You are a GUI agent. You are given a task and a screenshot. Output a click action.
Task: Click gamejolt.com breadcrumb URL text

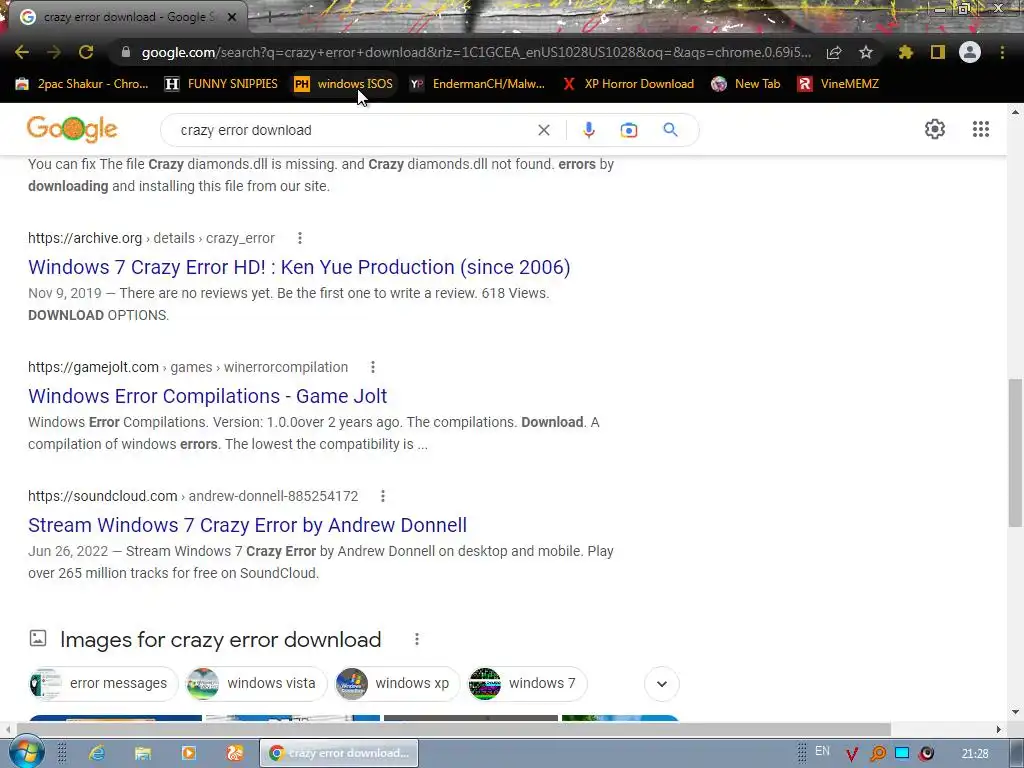(188, 367)
